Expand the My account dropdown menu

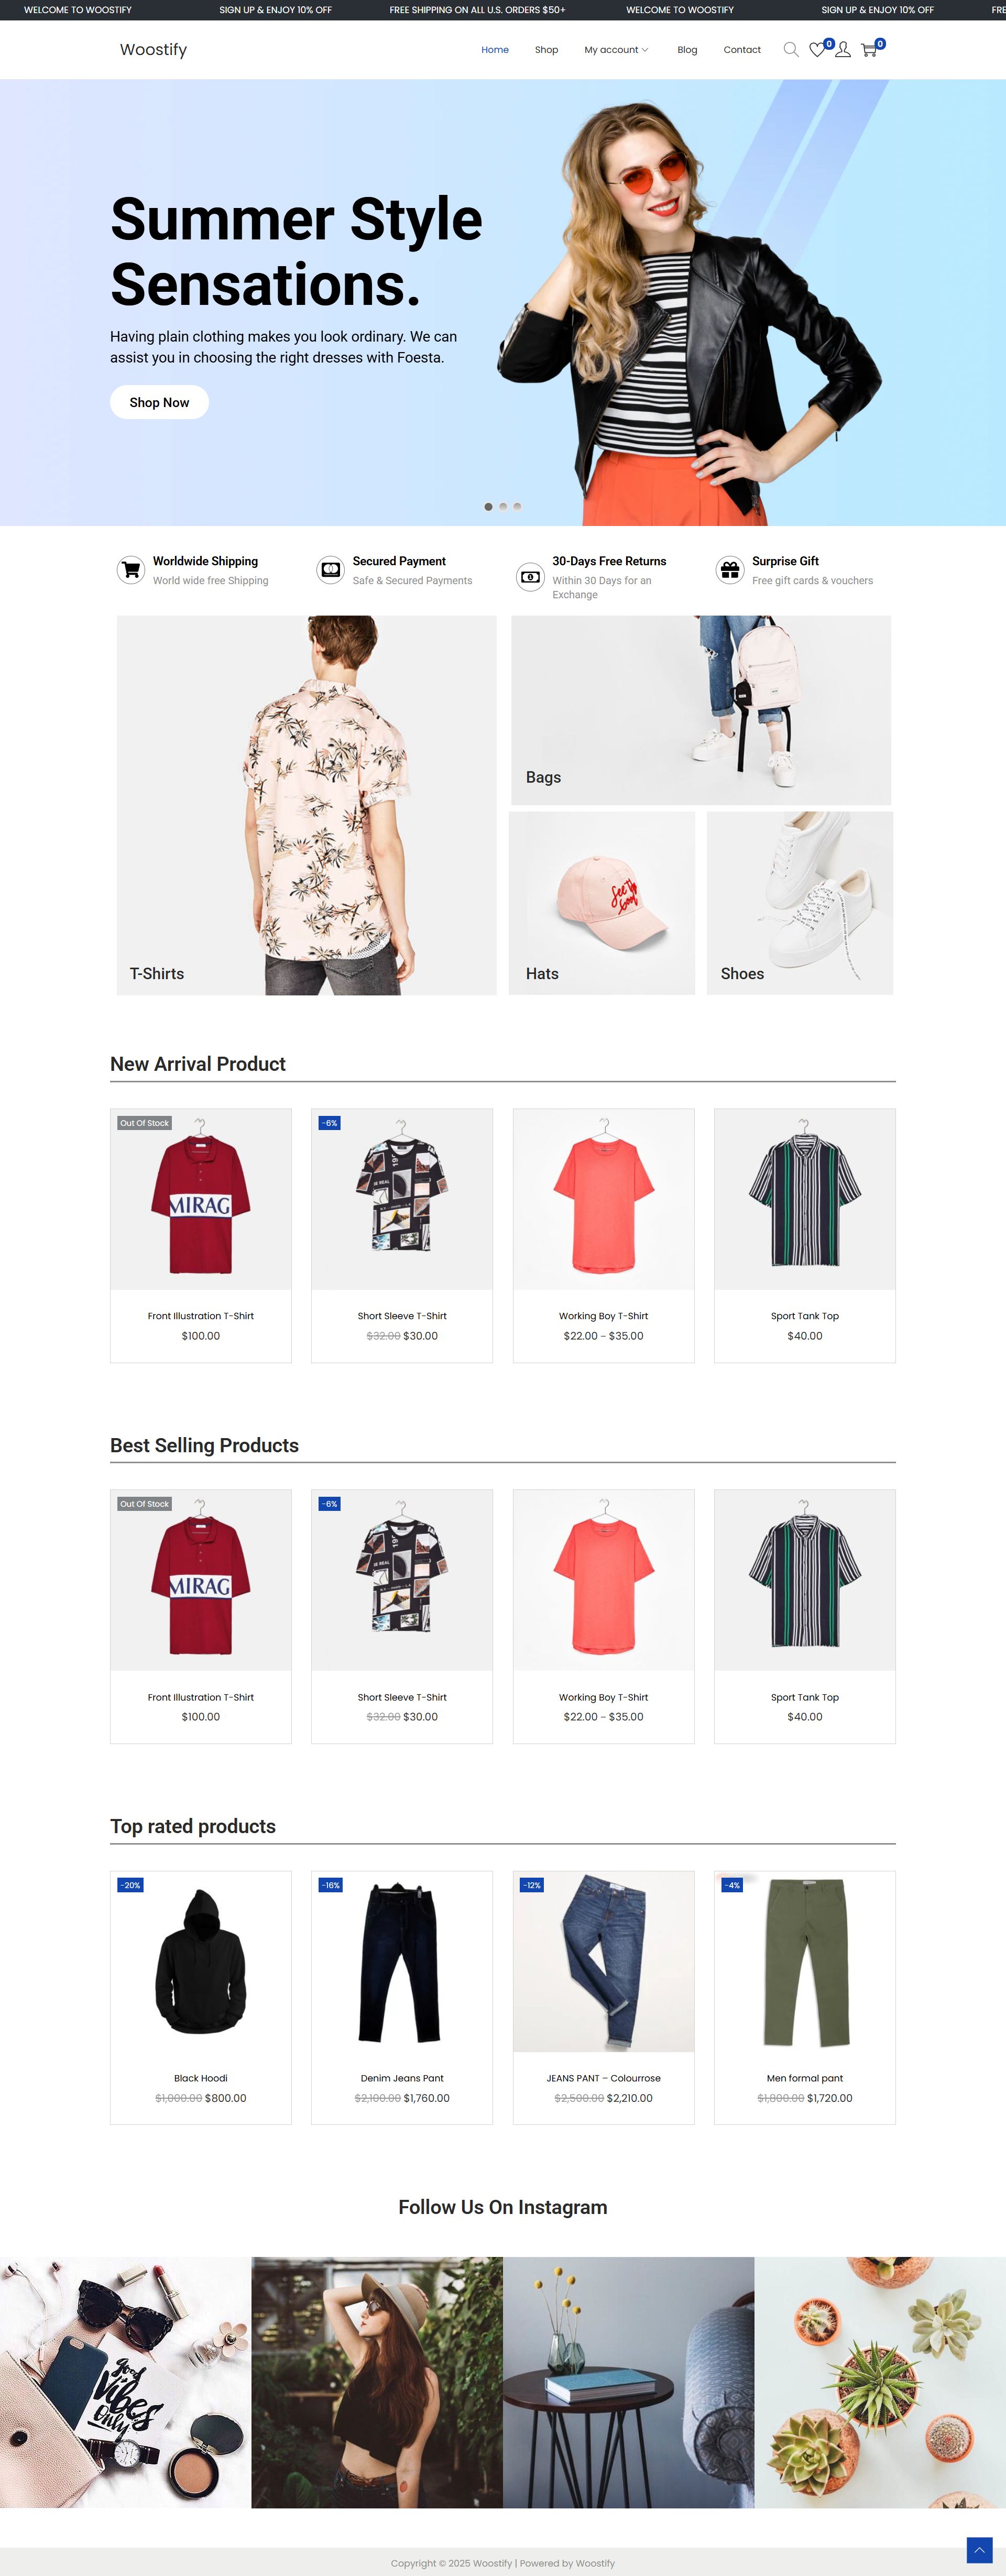pyautogui.click(x=616, y=50)
